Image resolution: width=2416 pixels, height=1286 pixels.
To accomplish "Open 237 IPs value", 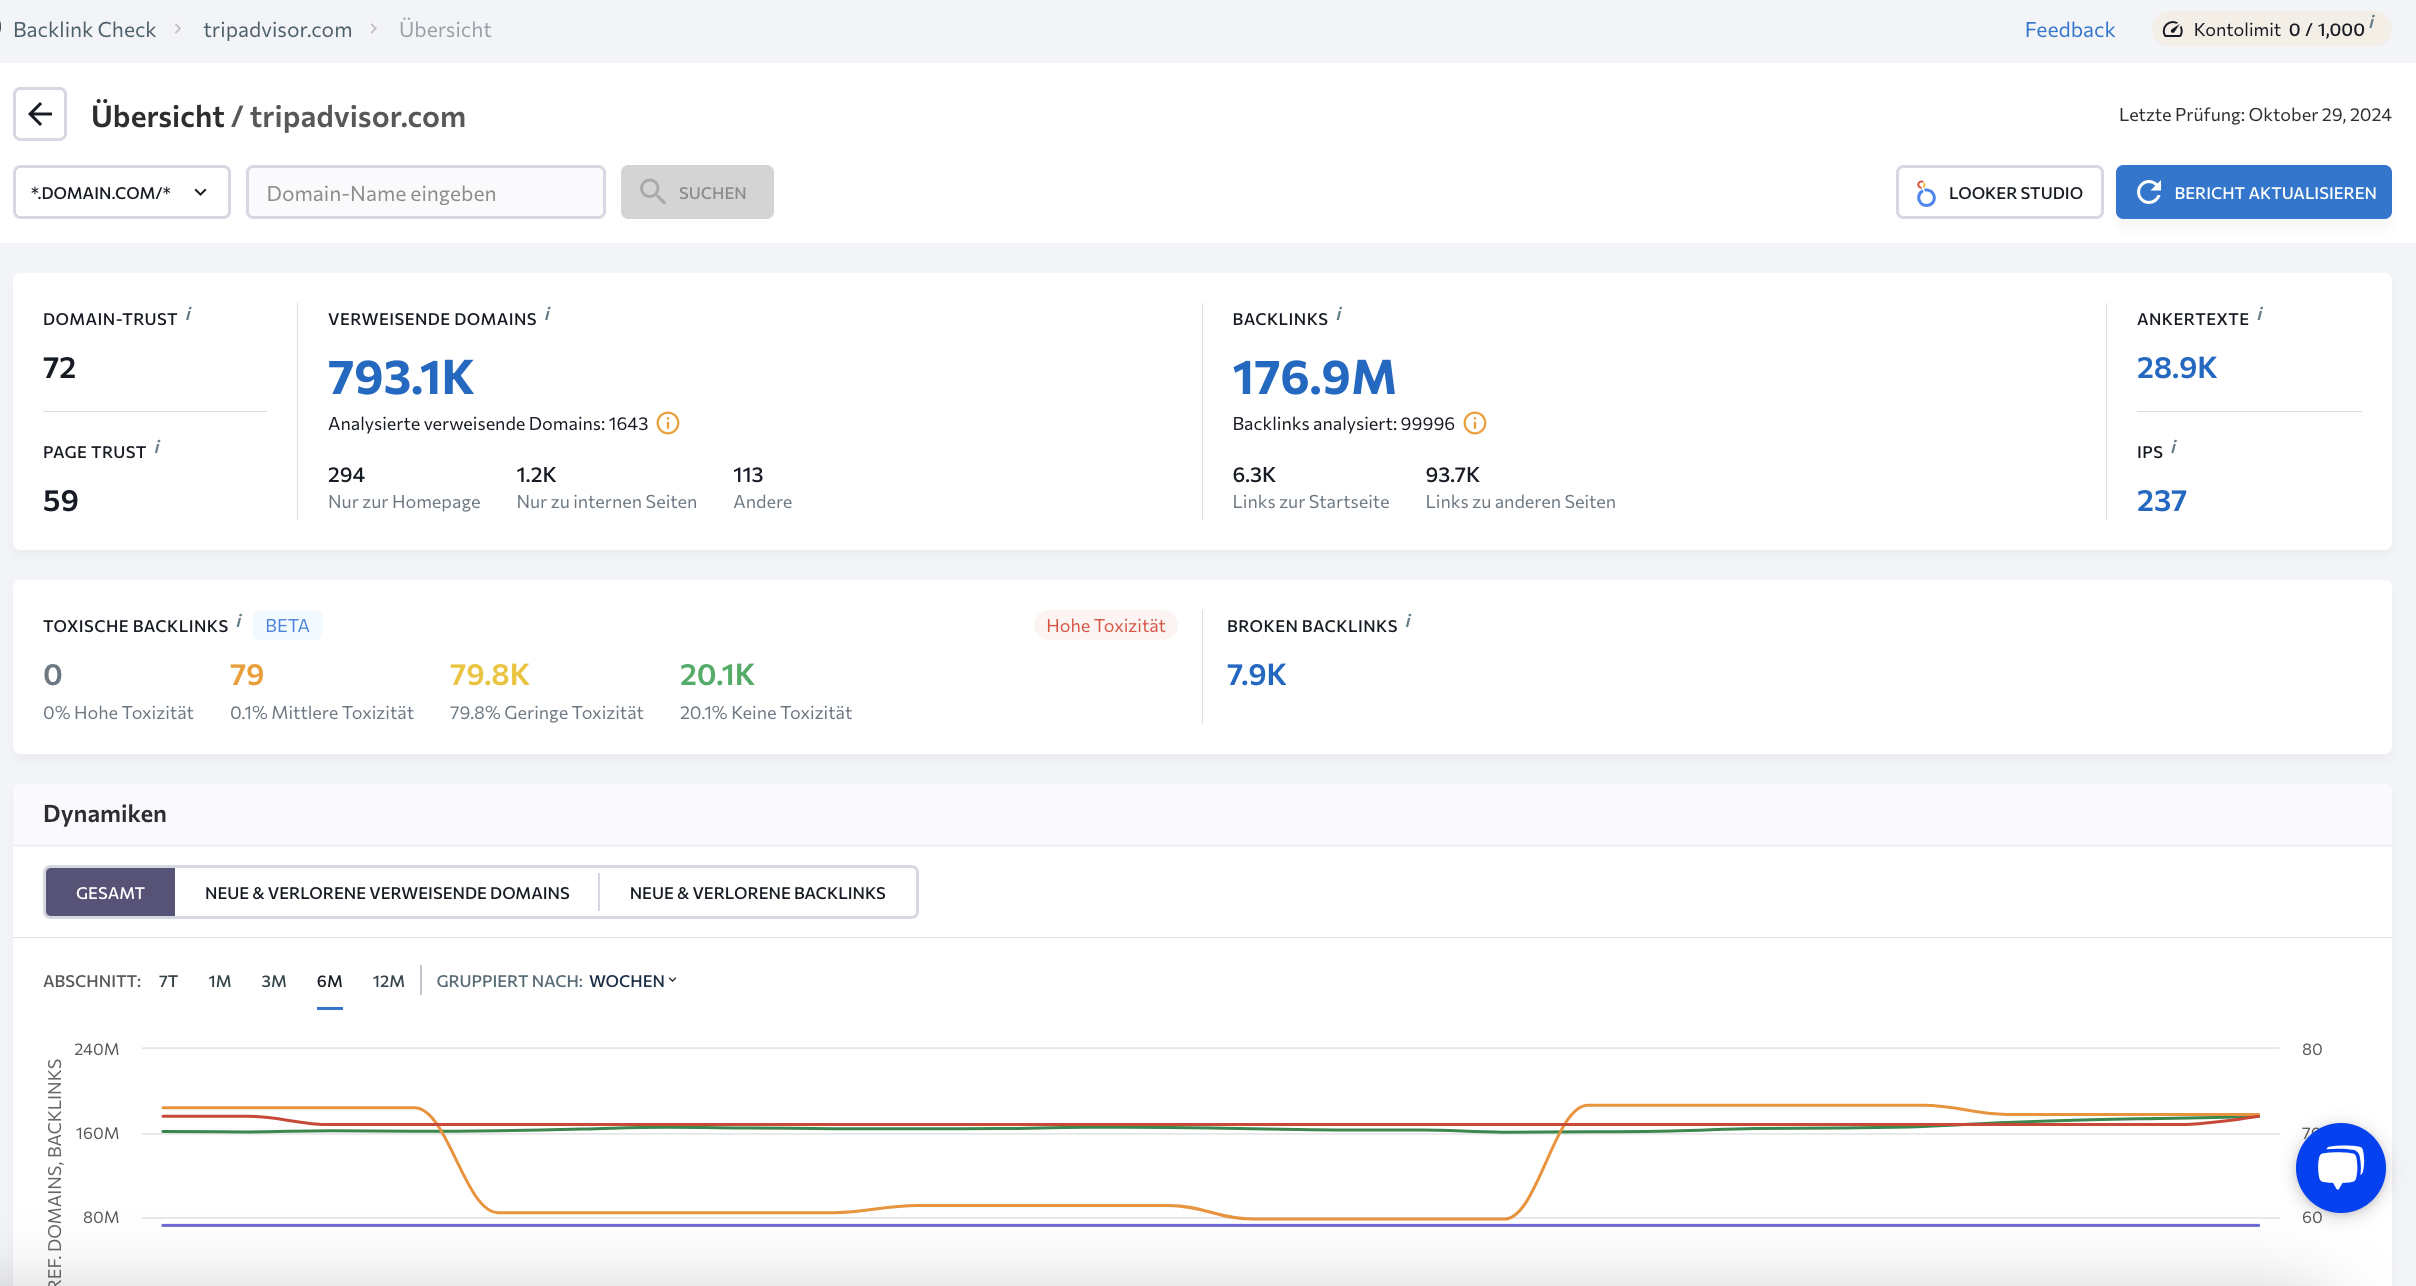I will pos(2161,500).
